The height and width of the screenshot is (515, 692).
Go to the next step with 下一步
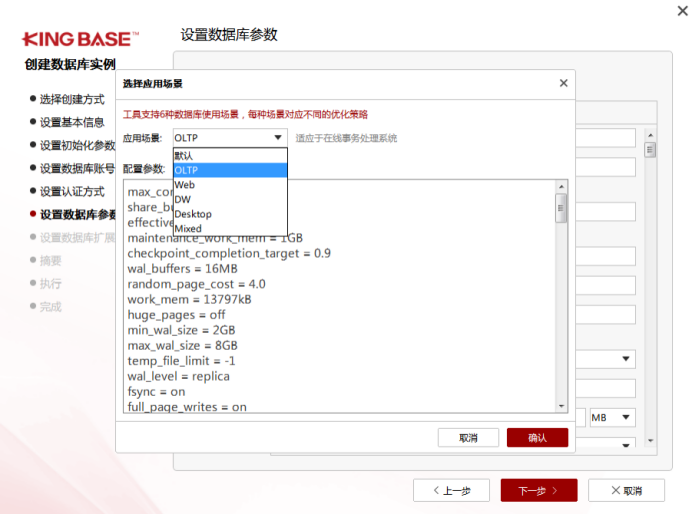point(539,490)
